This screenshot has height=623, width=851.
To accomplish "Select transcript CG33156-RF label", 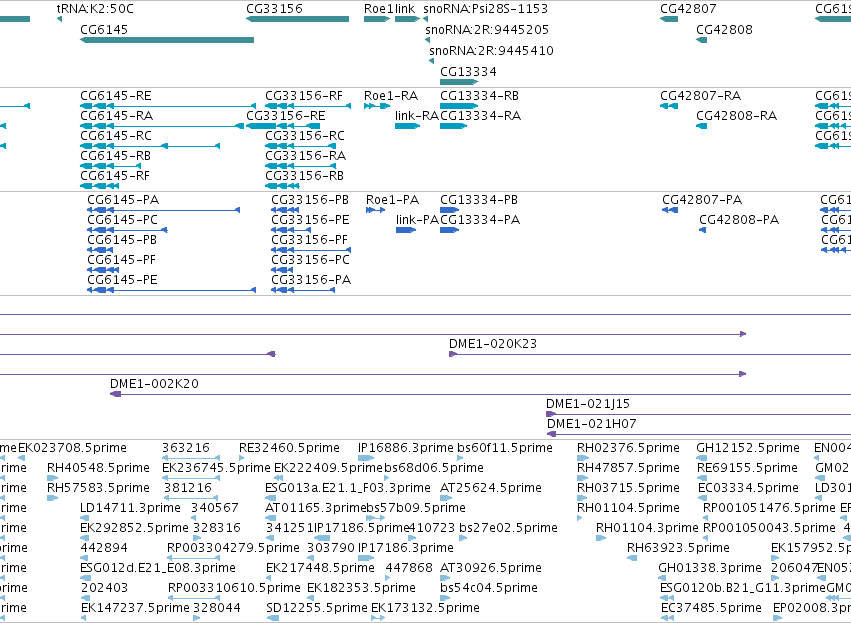I will coord(304,96).
